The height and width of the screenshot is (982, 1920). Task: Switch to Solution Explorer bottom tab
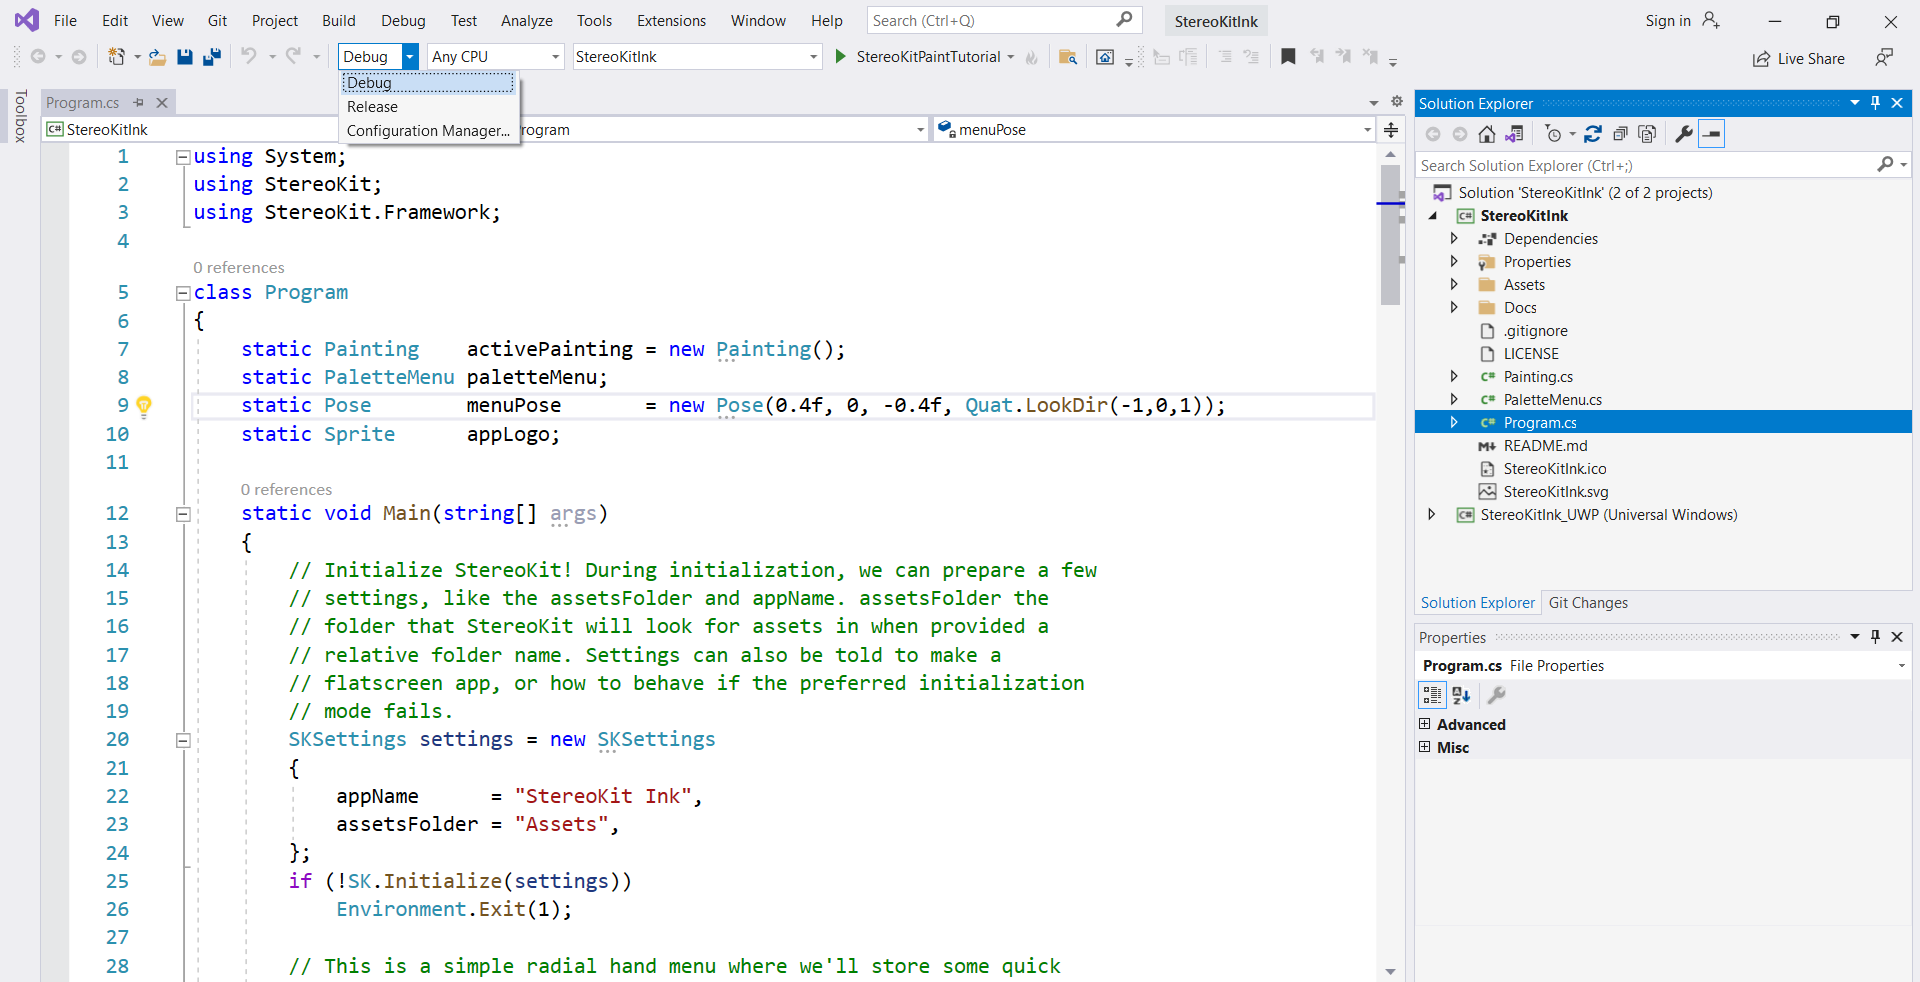pos(1477,603)
